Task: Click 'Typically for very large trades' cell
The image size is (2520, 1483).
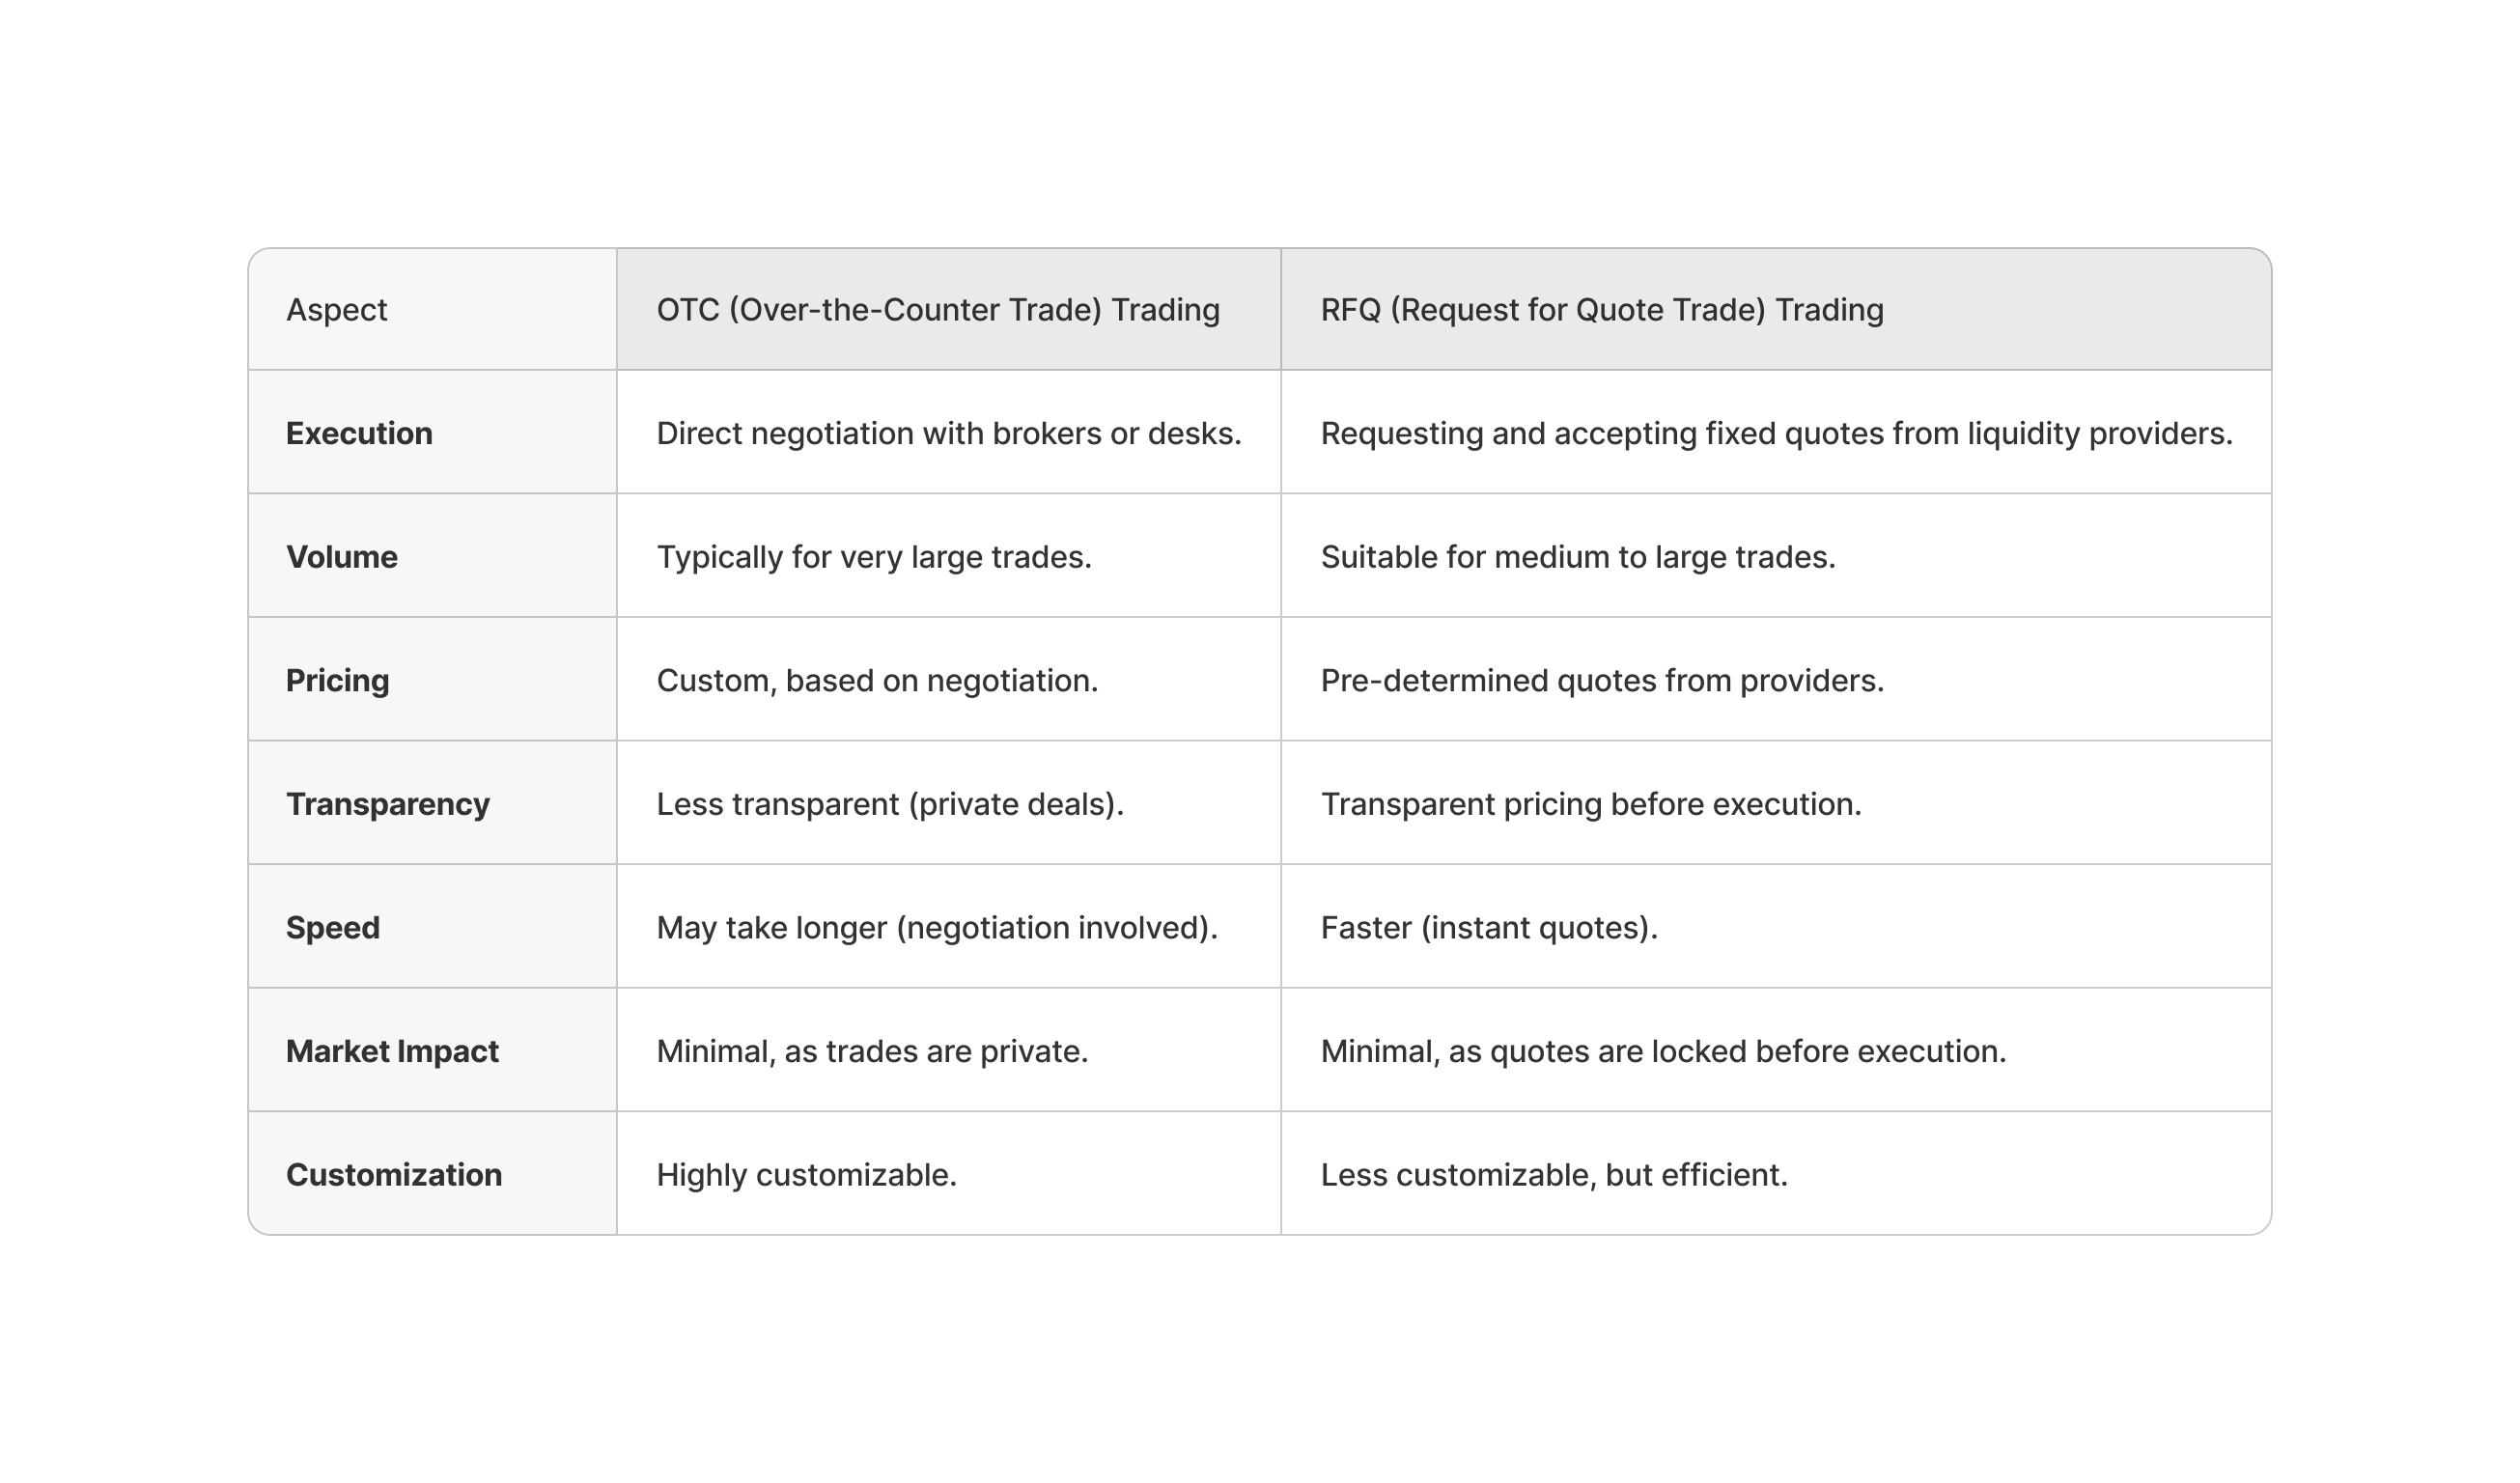Action: click(873, 557)
